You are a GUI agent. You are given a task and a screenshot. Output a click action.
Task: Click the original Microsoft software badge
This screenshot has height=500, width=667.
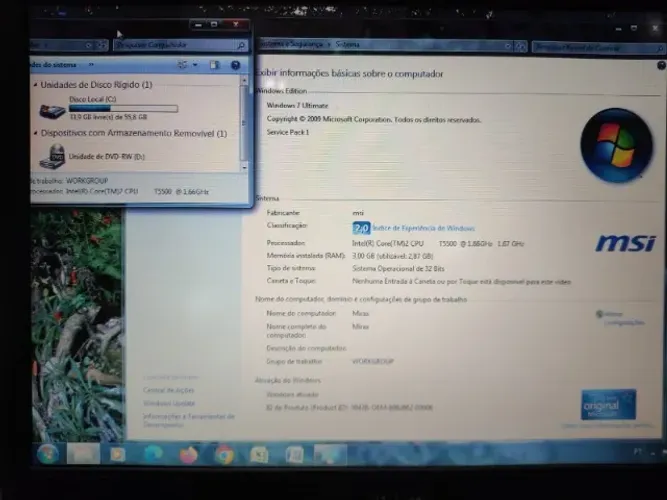pos(608,404)
